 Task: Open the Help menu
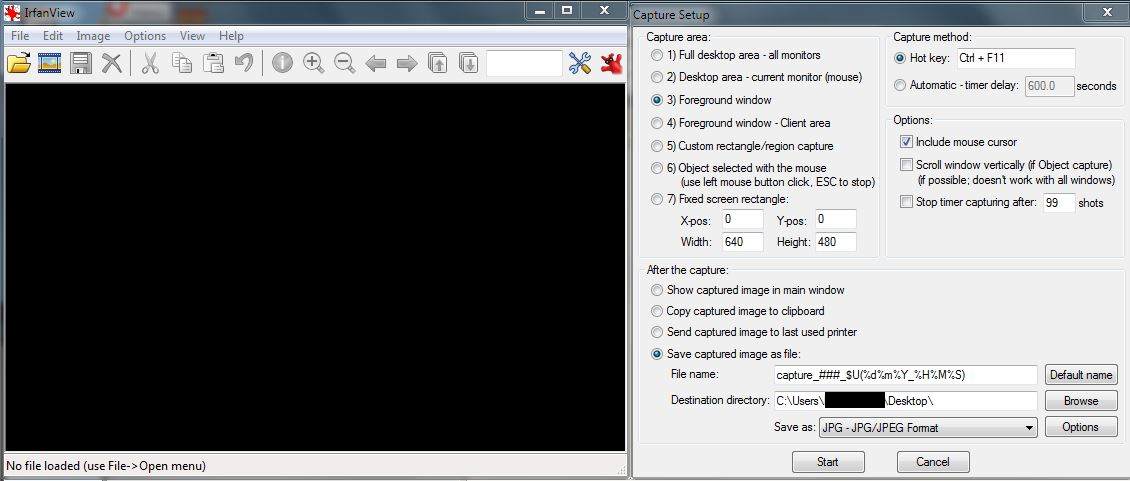pos(231,35)
